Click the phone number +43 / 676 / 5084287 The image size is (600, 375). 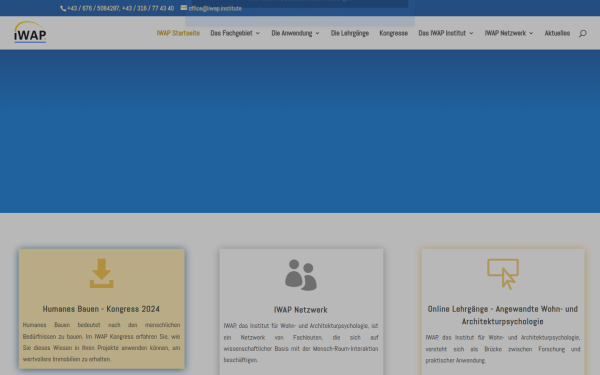tap(93, 8)
